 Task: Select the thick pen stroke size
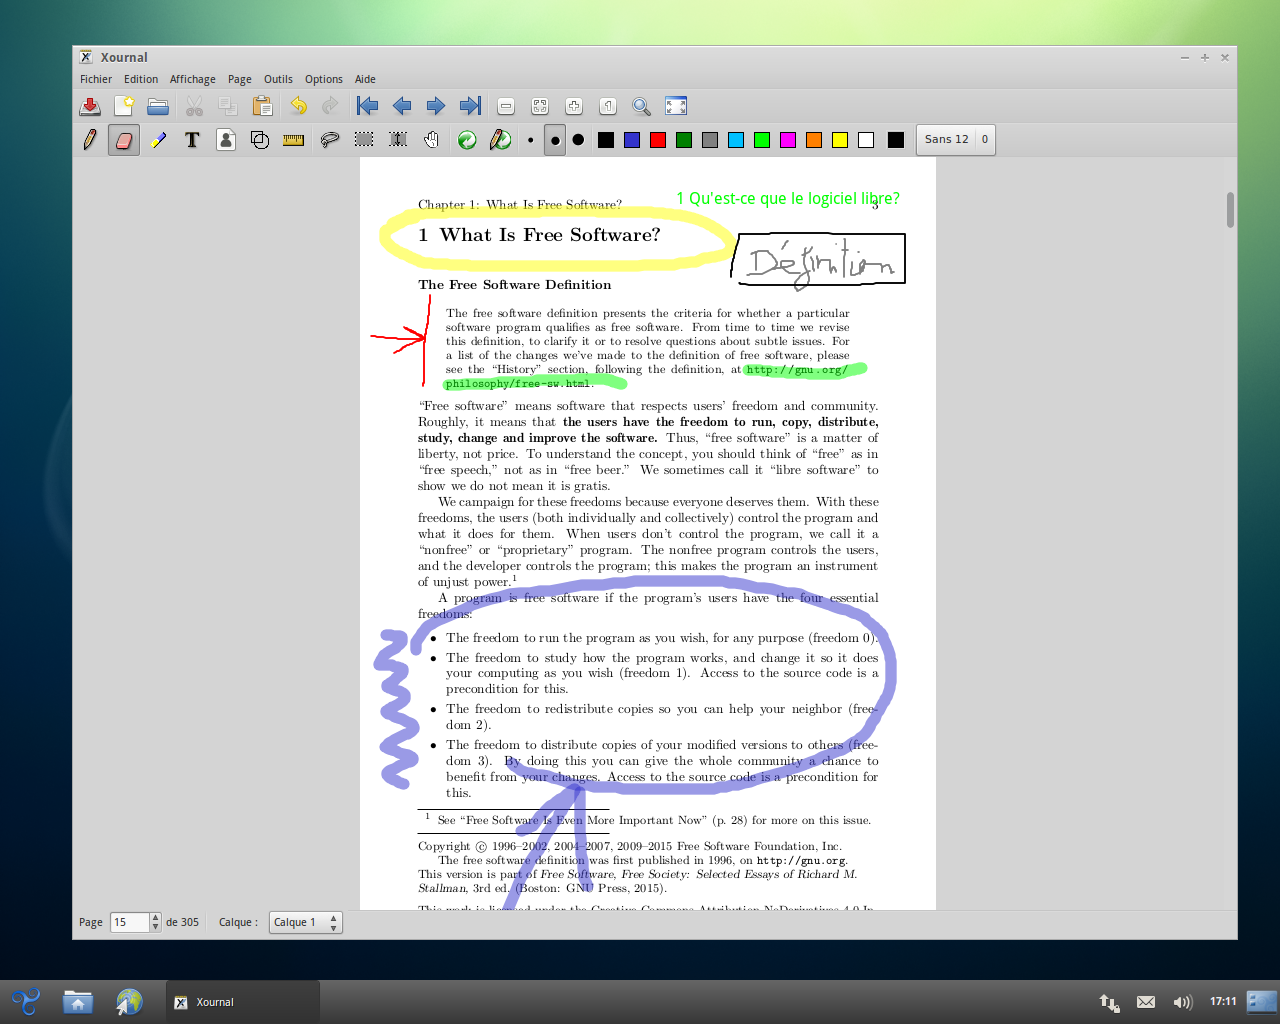(x=578, y=140)
